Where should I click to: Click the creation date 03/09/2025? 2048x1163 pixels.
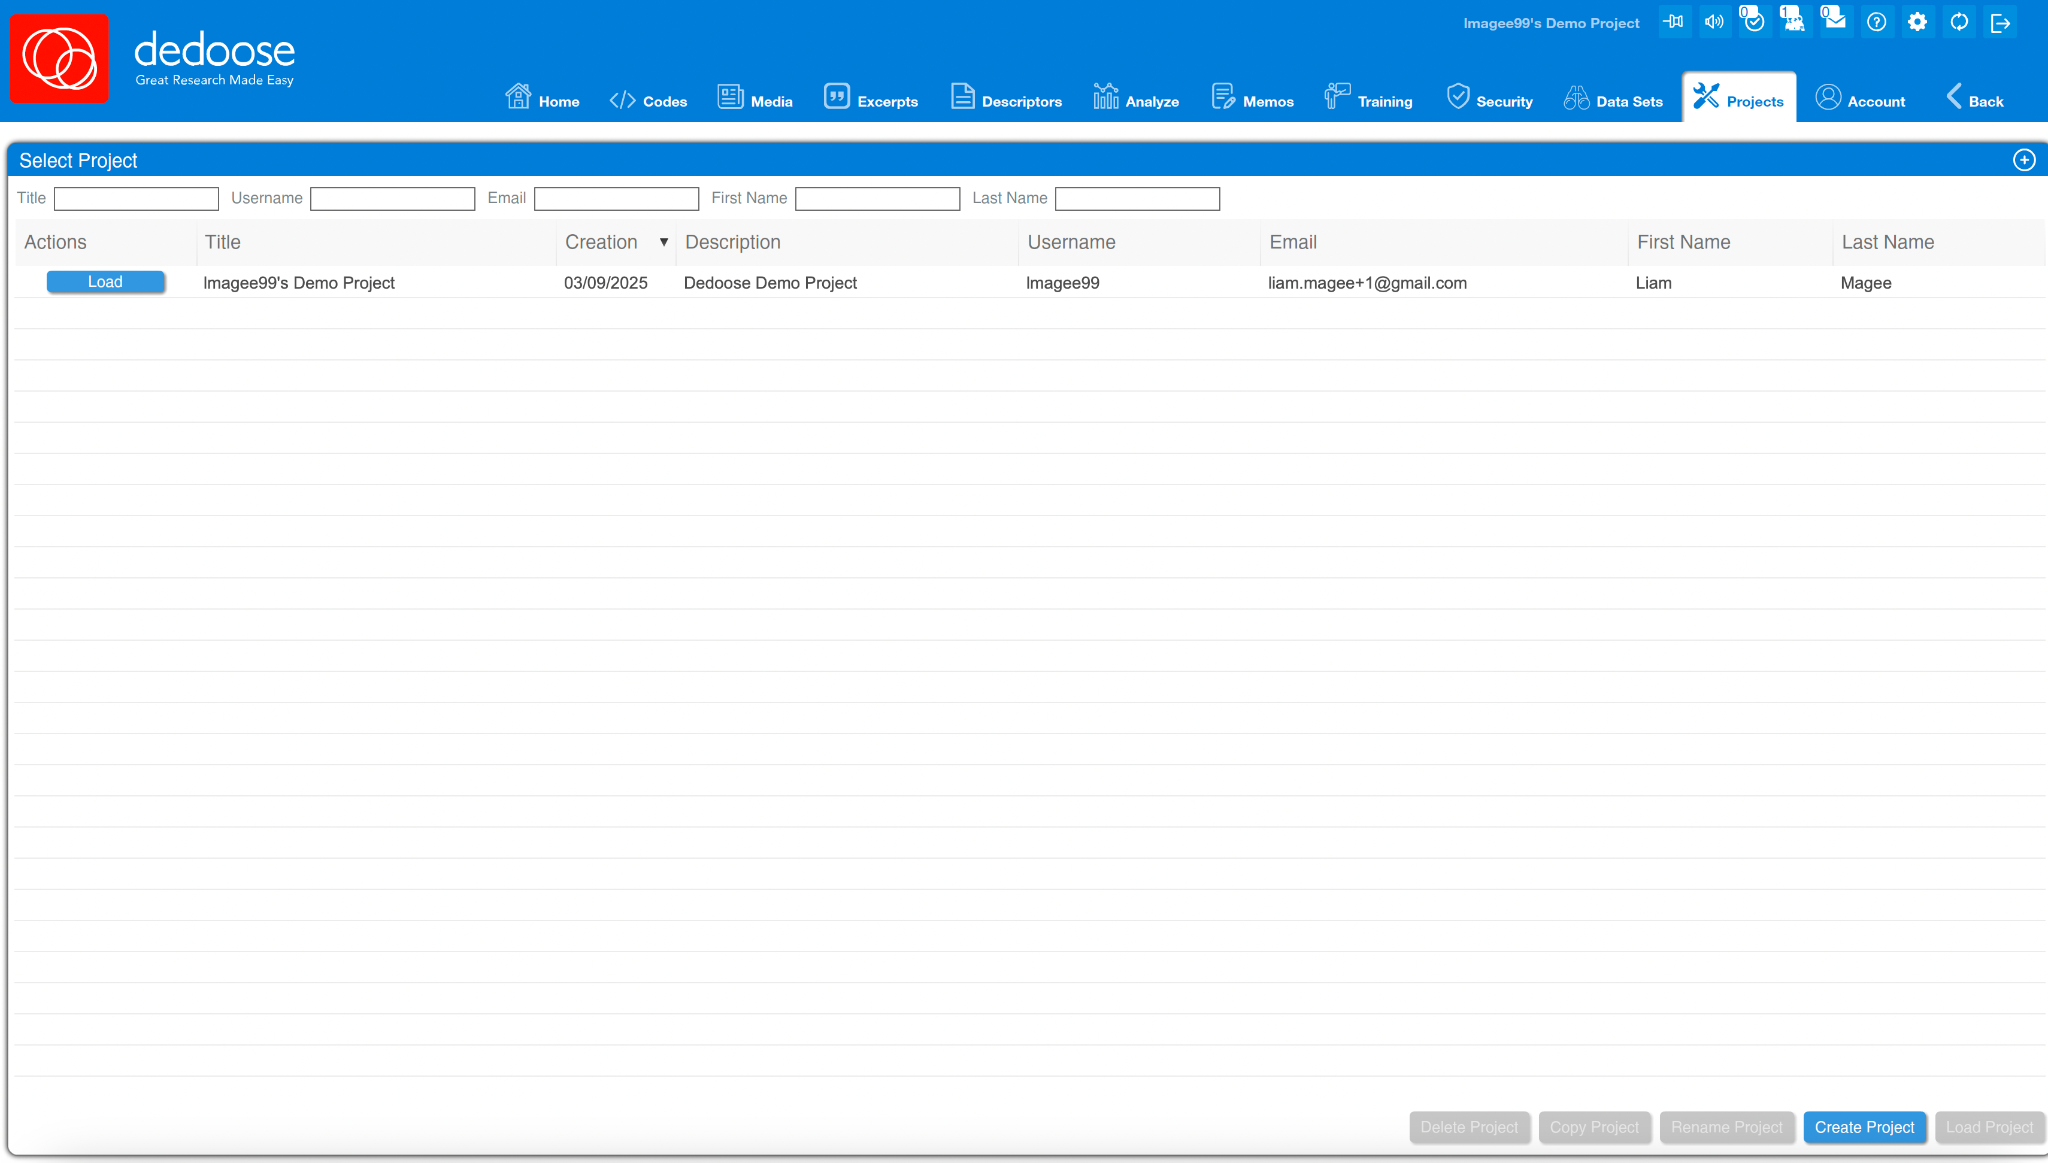tap(606, 283)
